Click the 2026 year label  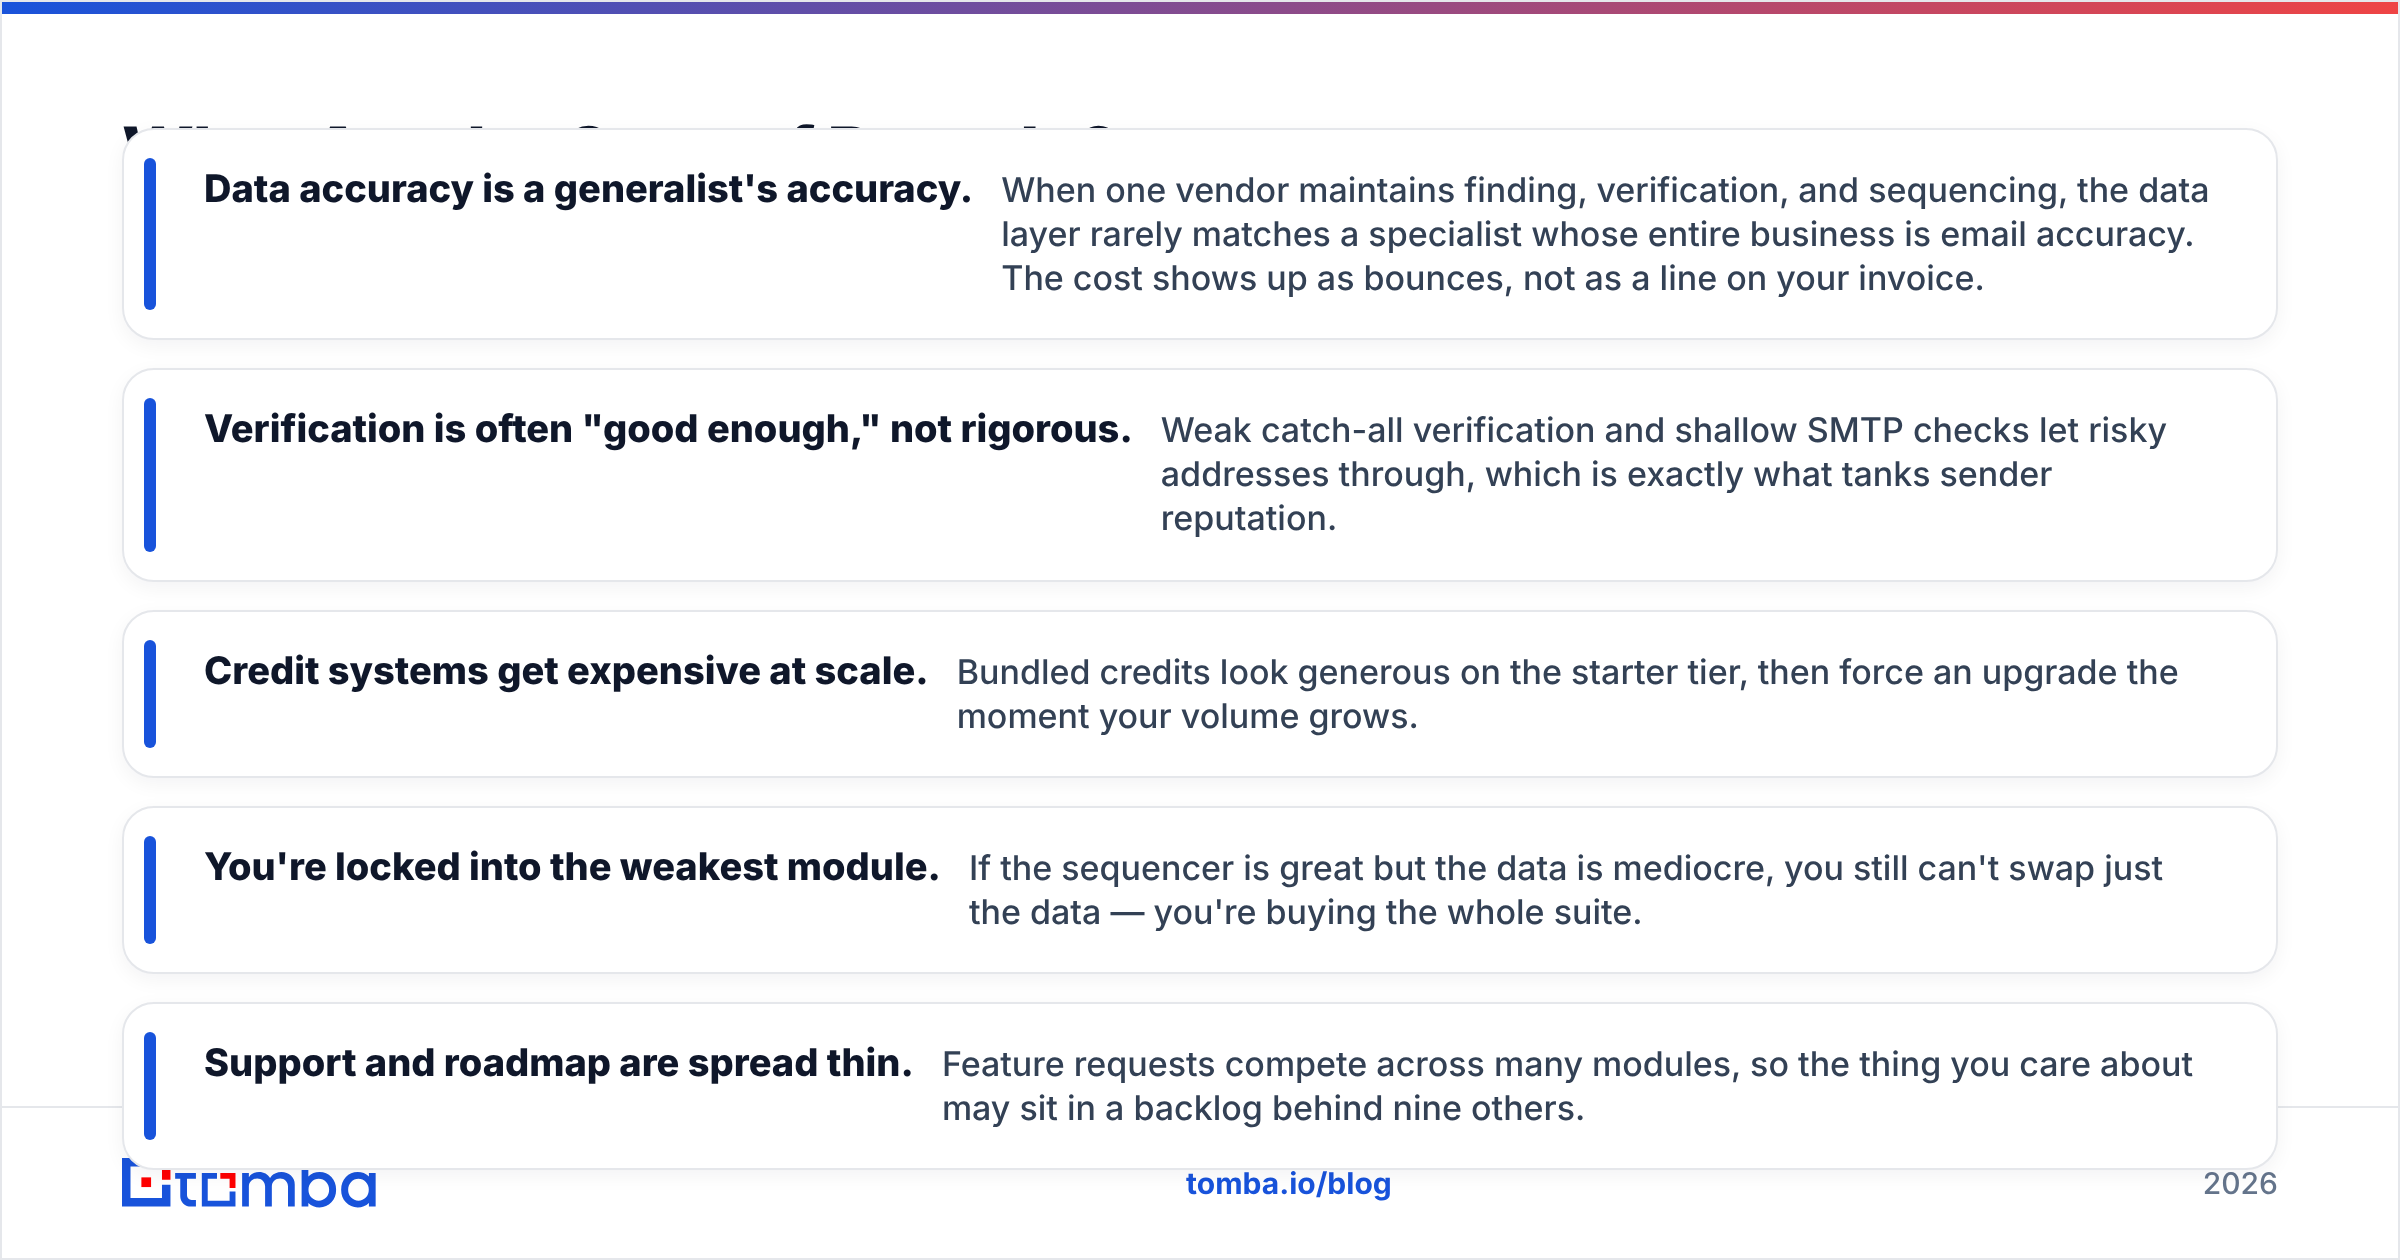point(2240,1184)
